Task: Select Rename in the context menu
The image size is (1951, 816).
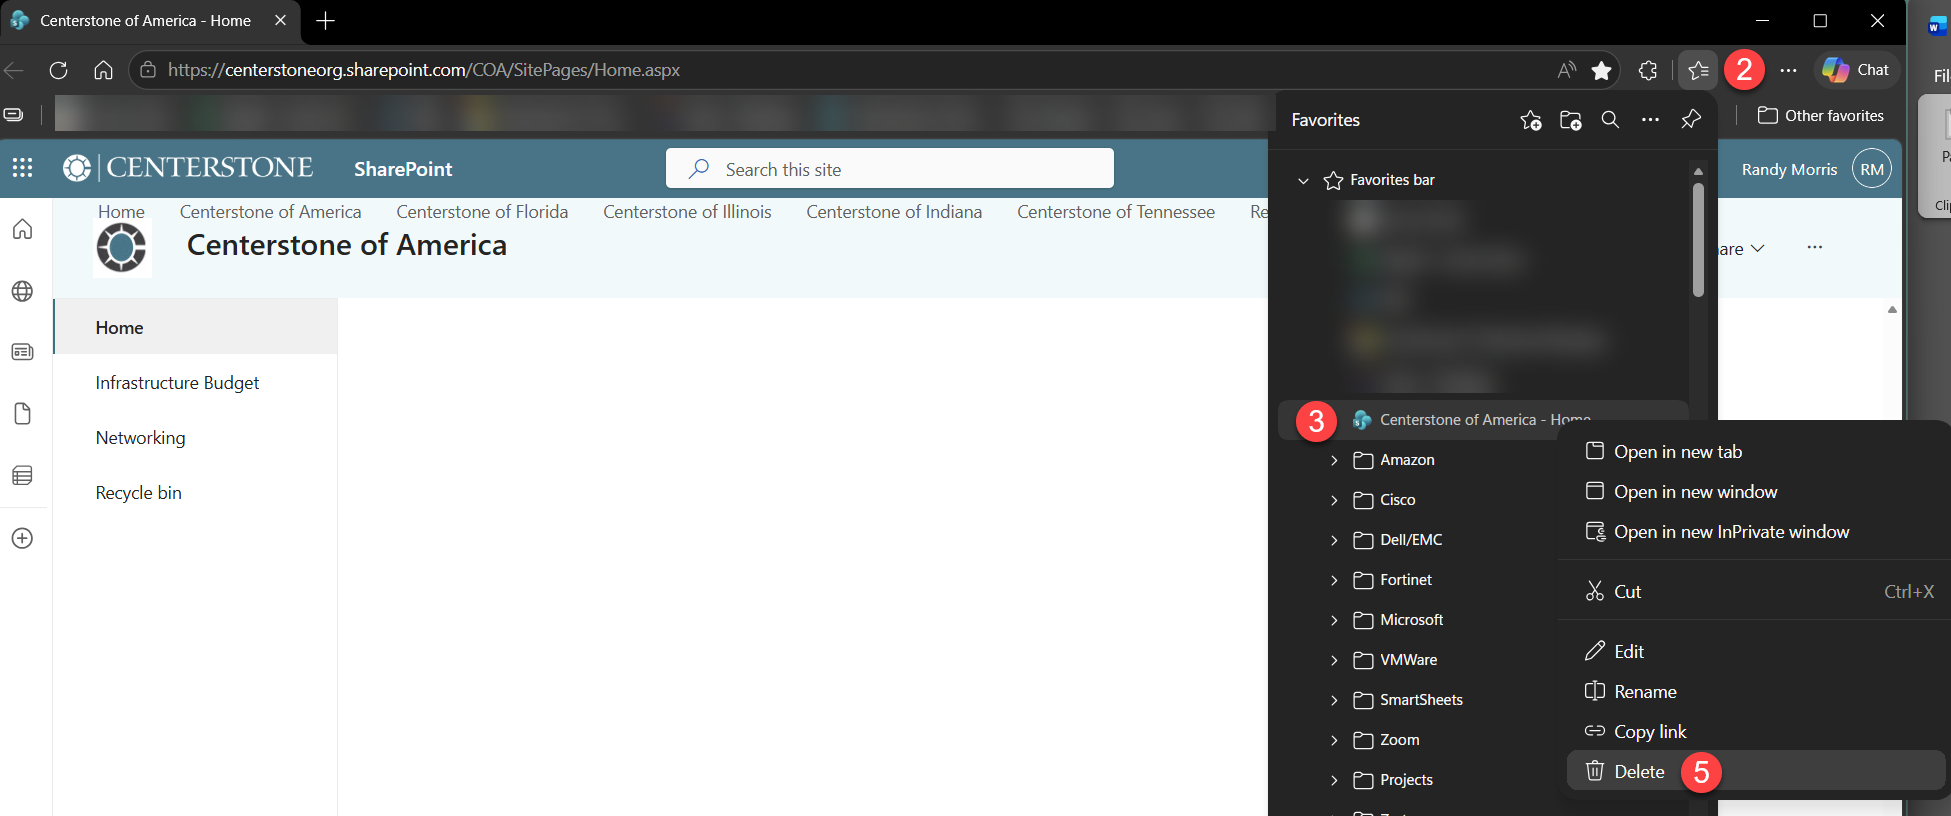Action: tap(1756, 692)
